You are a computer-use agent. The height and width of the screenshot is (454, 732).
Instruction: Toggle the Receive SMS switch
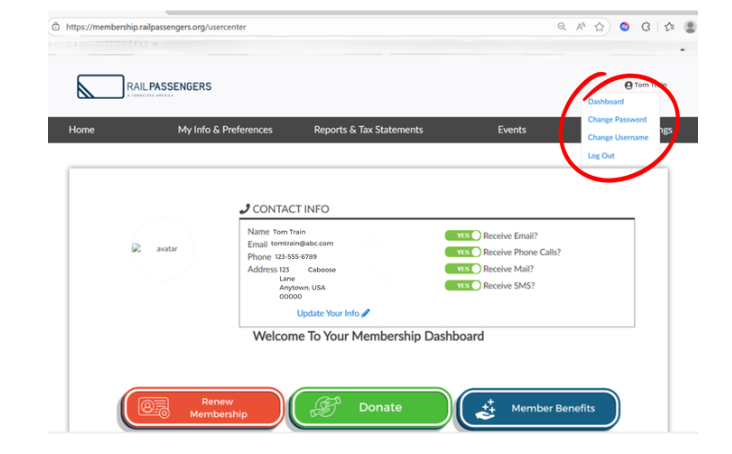[463, 285]
